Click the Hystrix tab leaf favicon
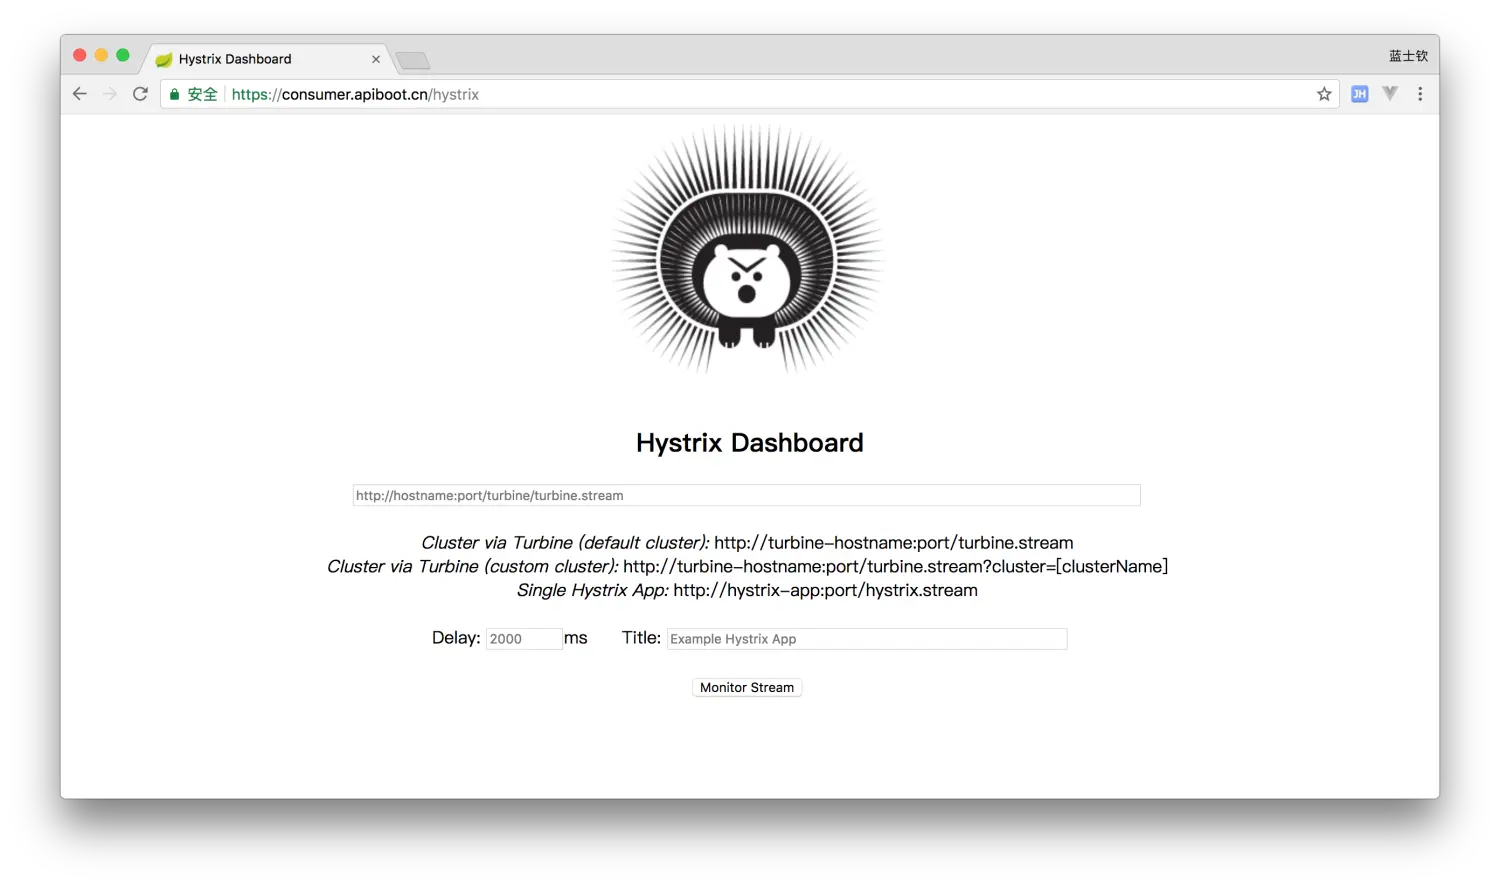Viewport: 1500px width, 885px height. tap(164, 60)
